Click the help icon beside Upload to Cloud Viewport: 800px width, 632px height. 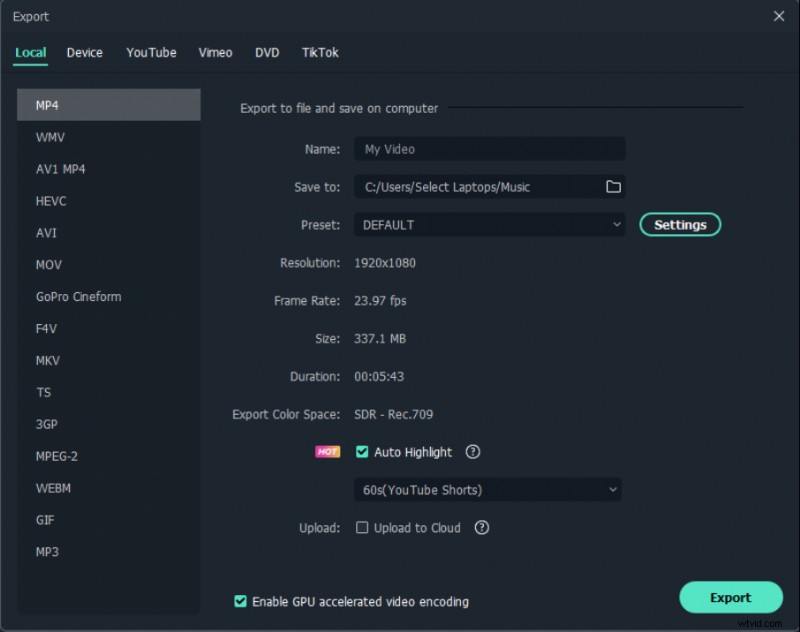pos(481,527)
